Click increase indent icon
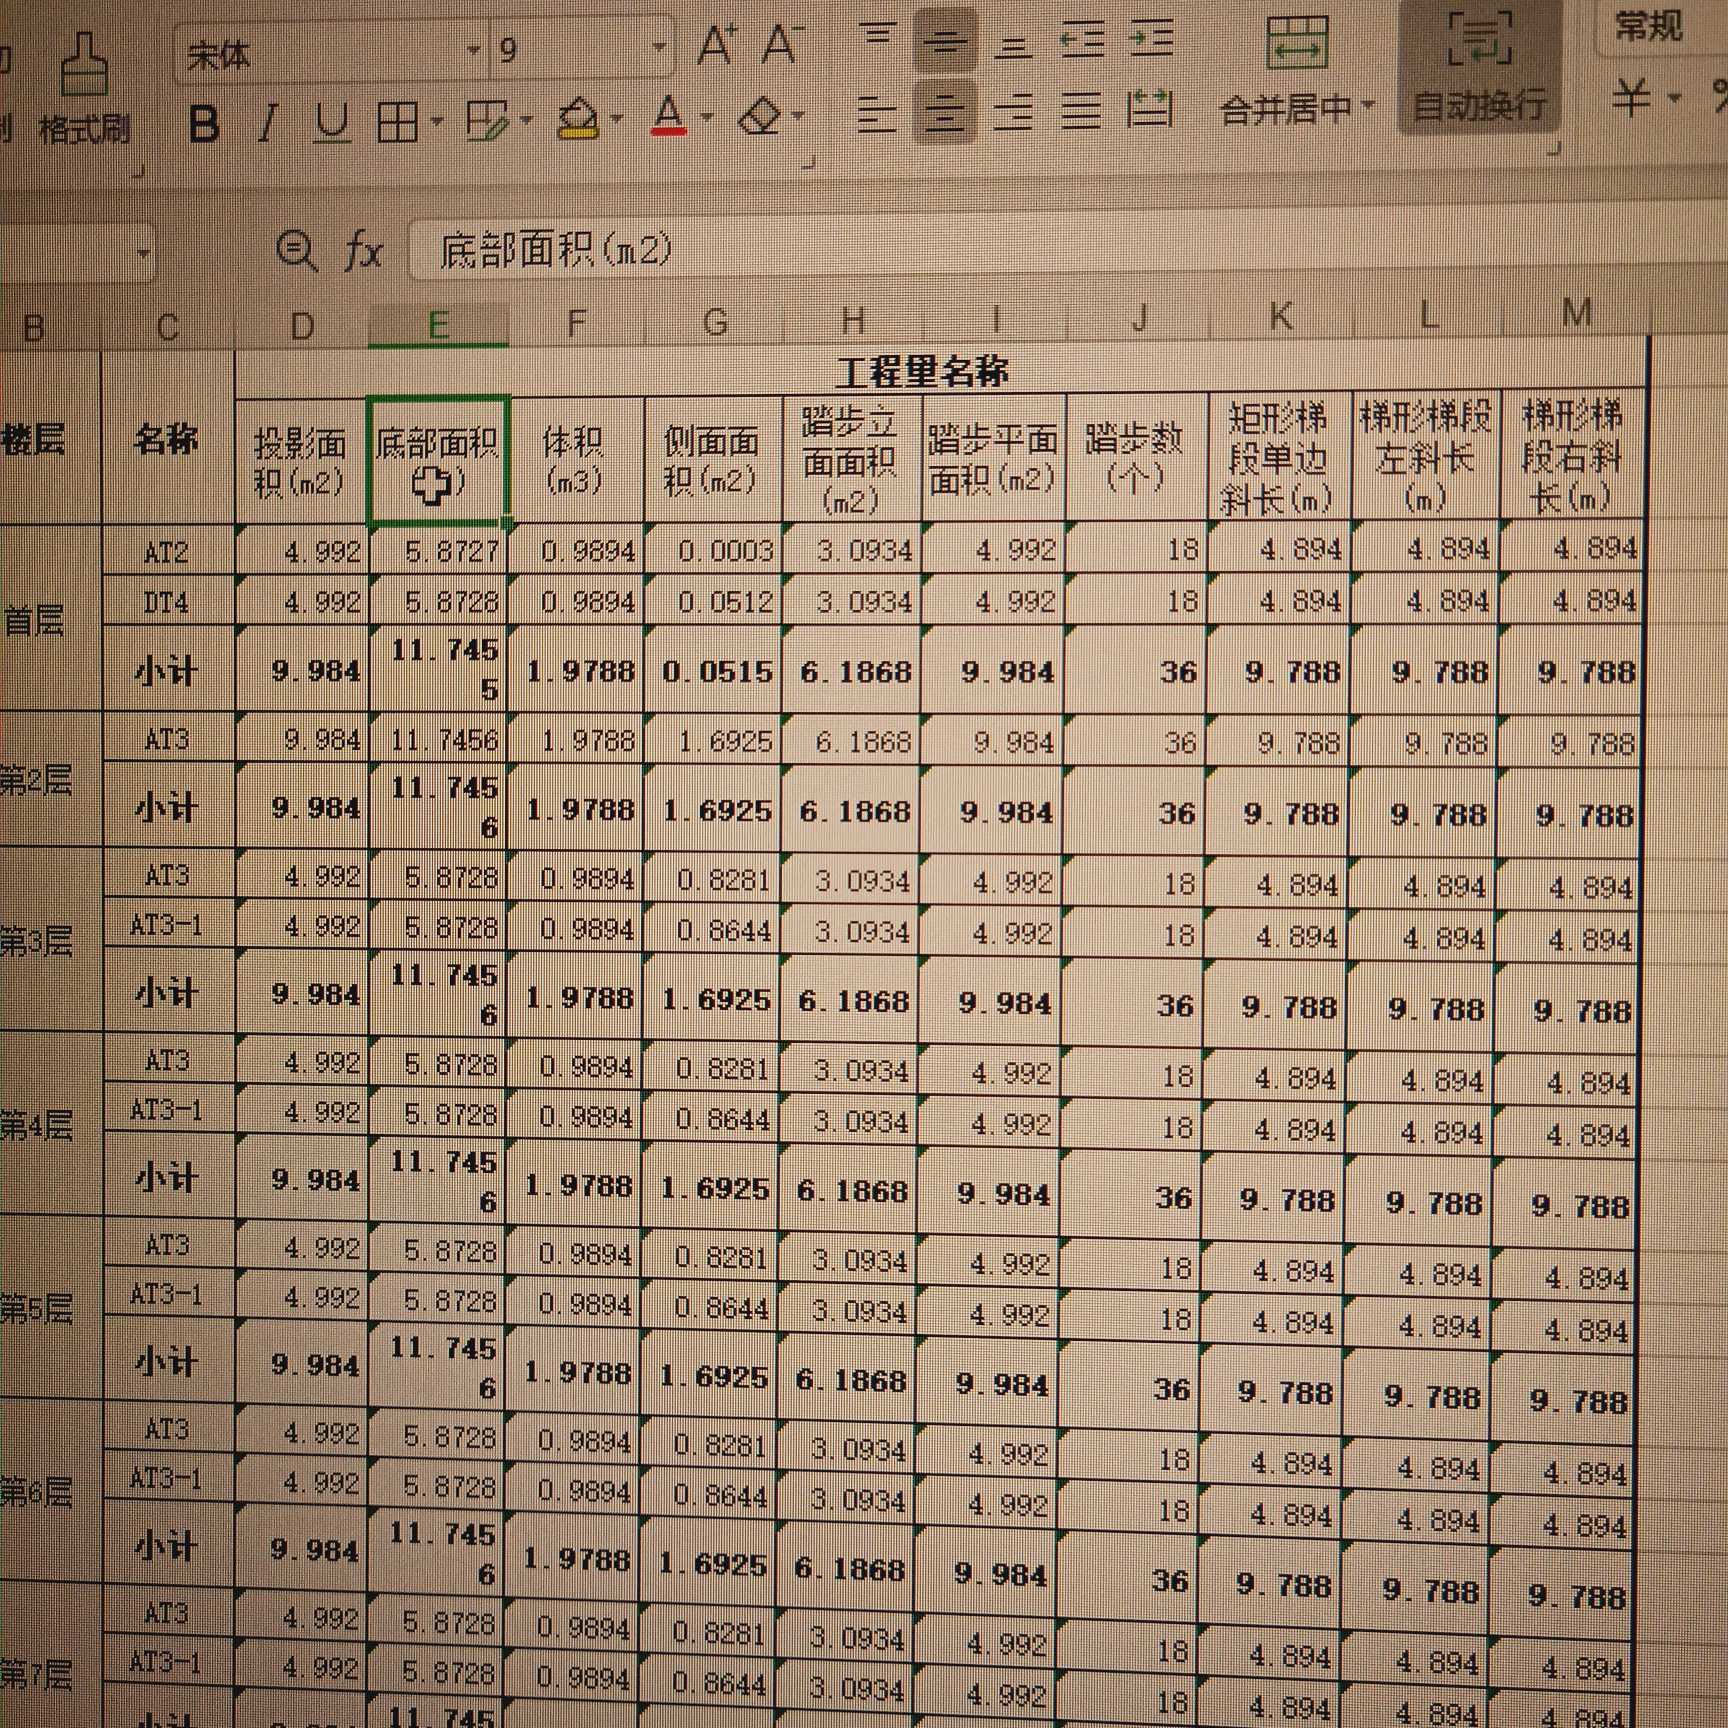 click(1152, 40)
